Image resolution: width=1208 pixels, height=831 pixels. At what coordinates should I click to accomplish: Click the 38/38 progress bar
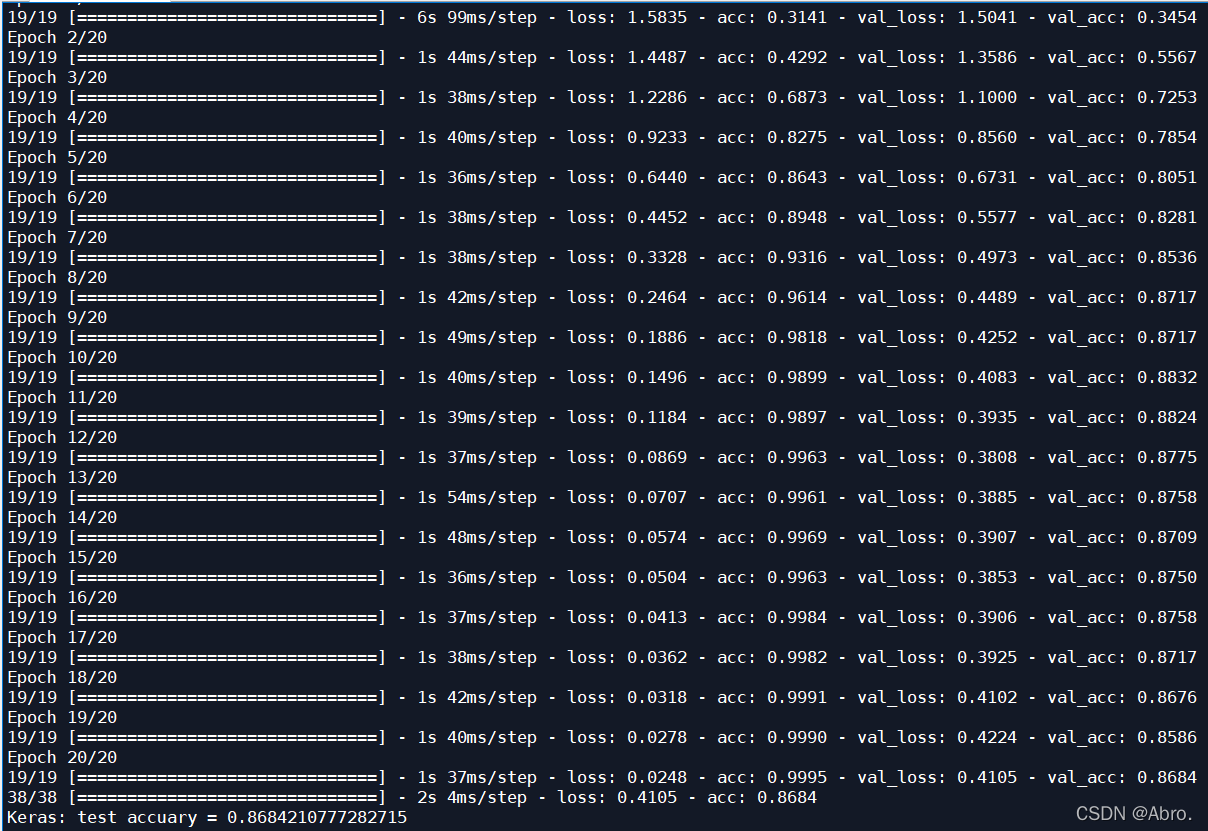click(227, 797)
